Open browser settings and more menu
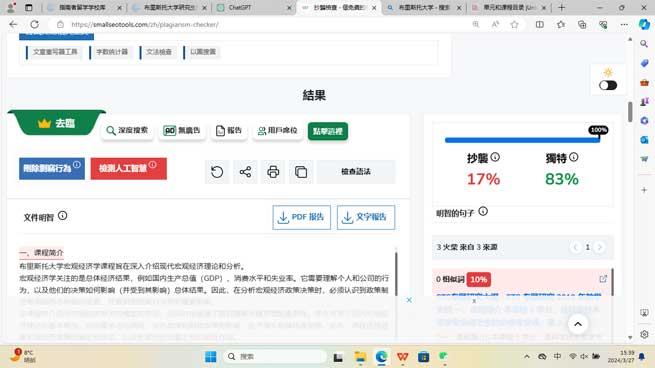 point(624,25)
